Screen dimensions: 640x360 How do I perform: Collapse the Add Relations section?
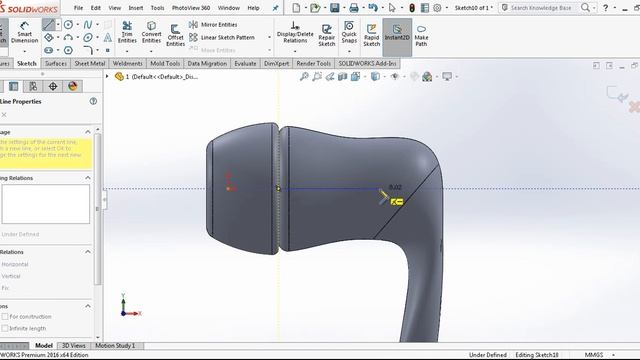(88, 252)
